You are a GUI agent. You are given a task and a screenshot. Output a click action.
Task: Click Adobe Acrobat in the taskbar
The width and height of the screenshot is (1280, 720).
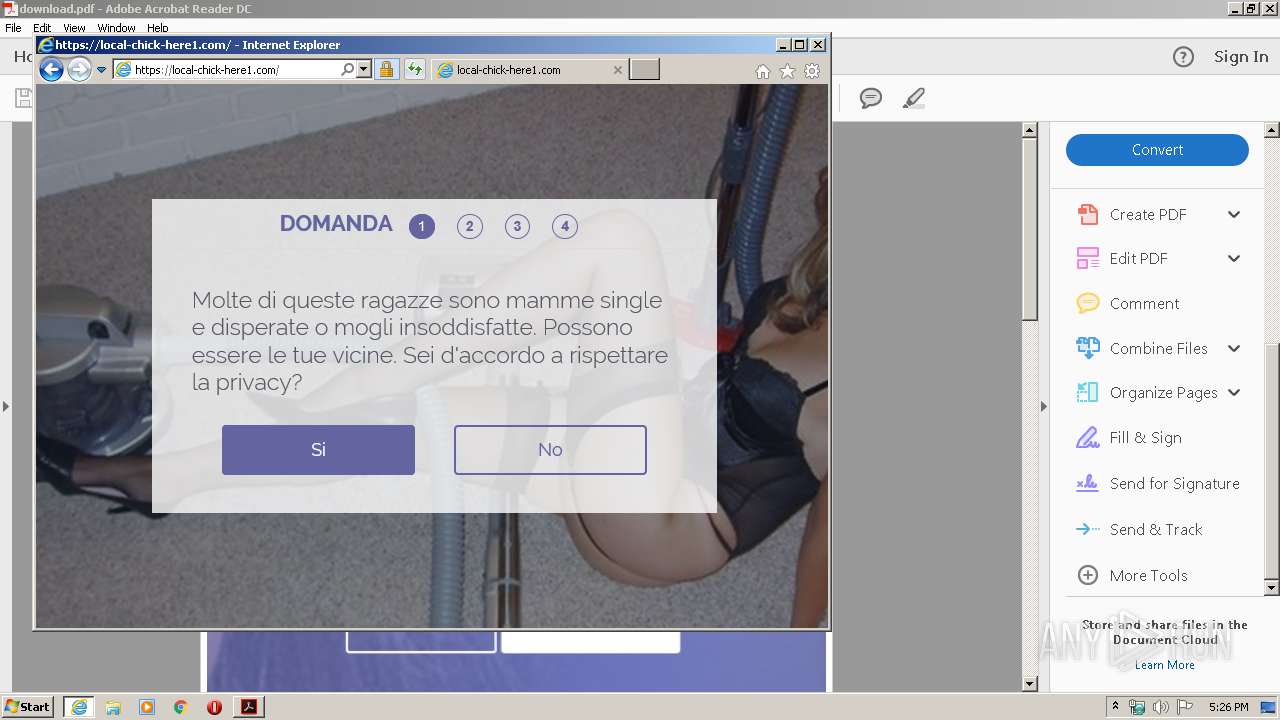click(x=248, y=707)
